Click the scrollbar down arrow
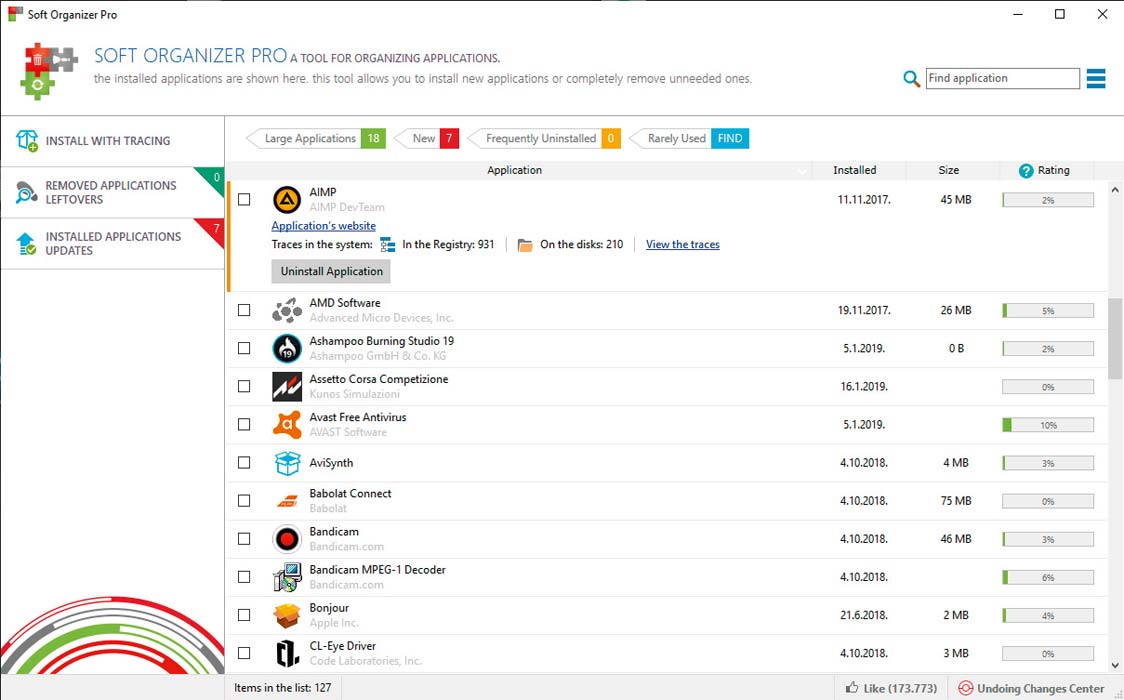 [1115, 666]
